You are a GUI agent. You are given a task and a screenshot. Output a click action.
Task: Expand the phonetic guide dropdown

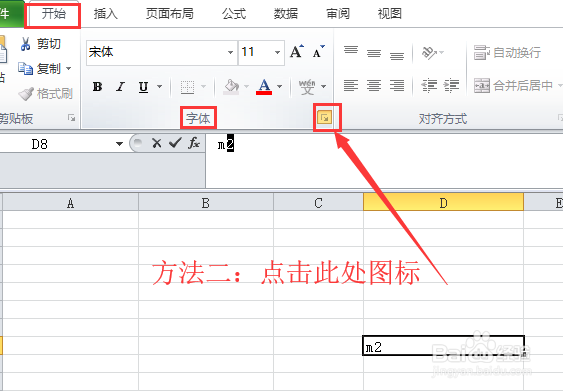tap(324, 87)
